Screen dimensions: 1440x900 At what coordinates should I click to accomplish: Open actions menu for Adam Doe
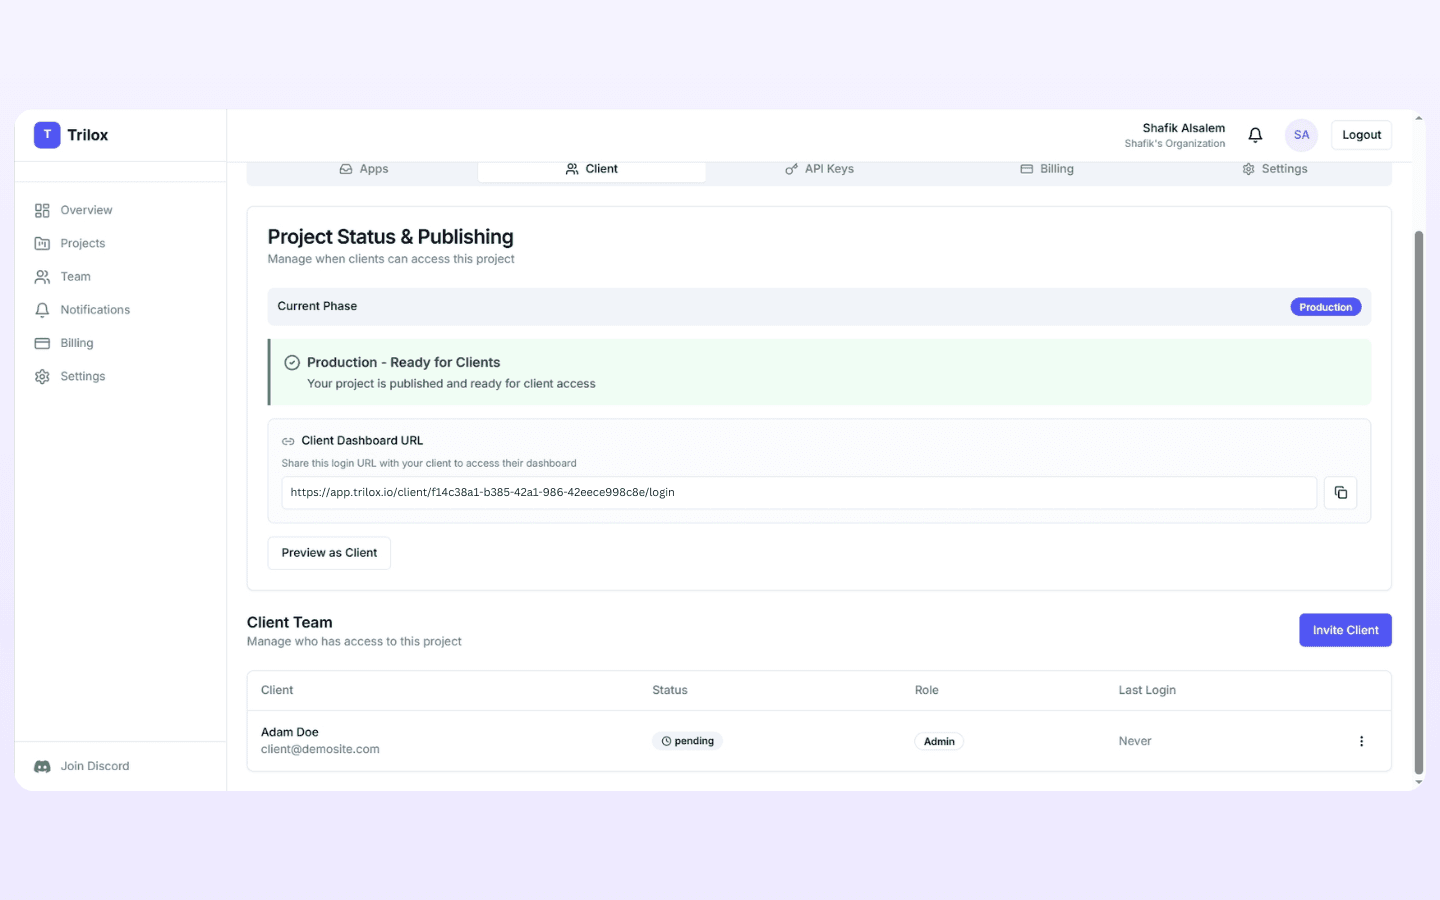1361,741
